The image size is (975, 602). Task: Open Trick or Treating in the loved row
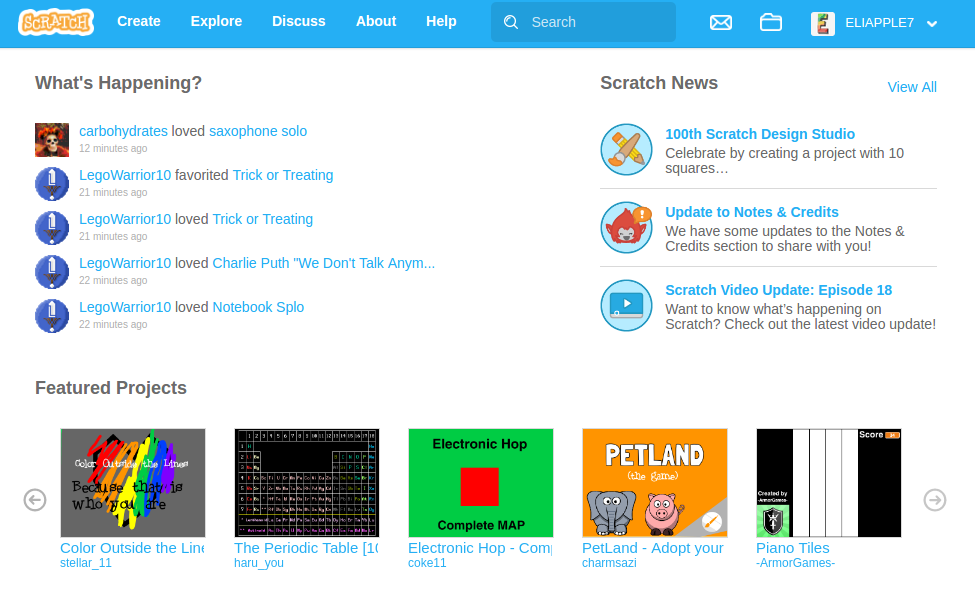click(262, 220)
